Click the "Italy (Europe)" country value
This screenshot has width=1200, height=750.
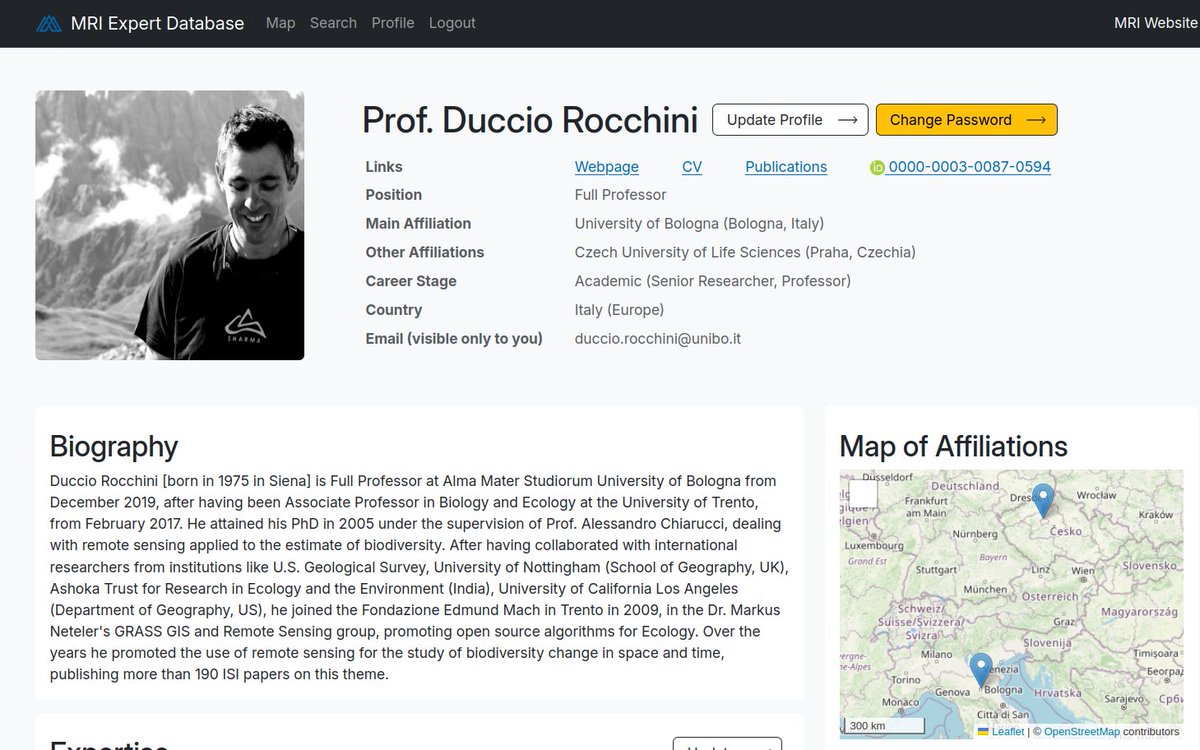click(x=620, y=310)
